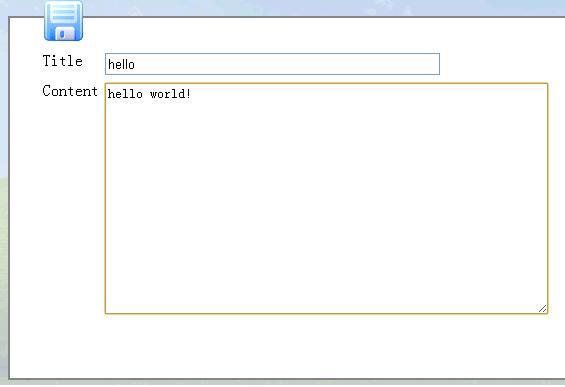Click the floppy disk save icon
565x387 pixels.
tap(63, 21)
